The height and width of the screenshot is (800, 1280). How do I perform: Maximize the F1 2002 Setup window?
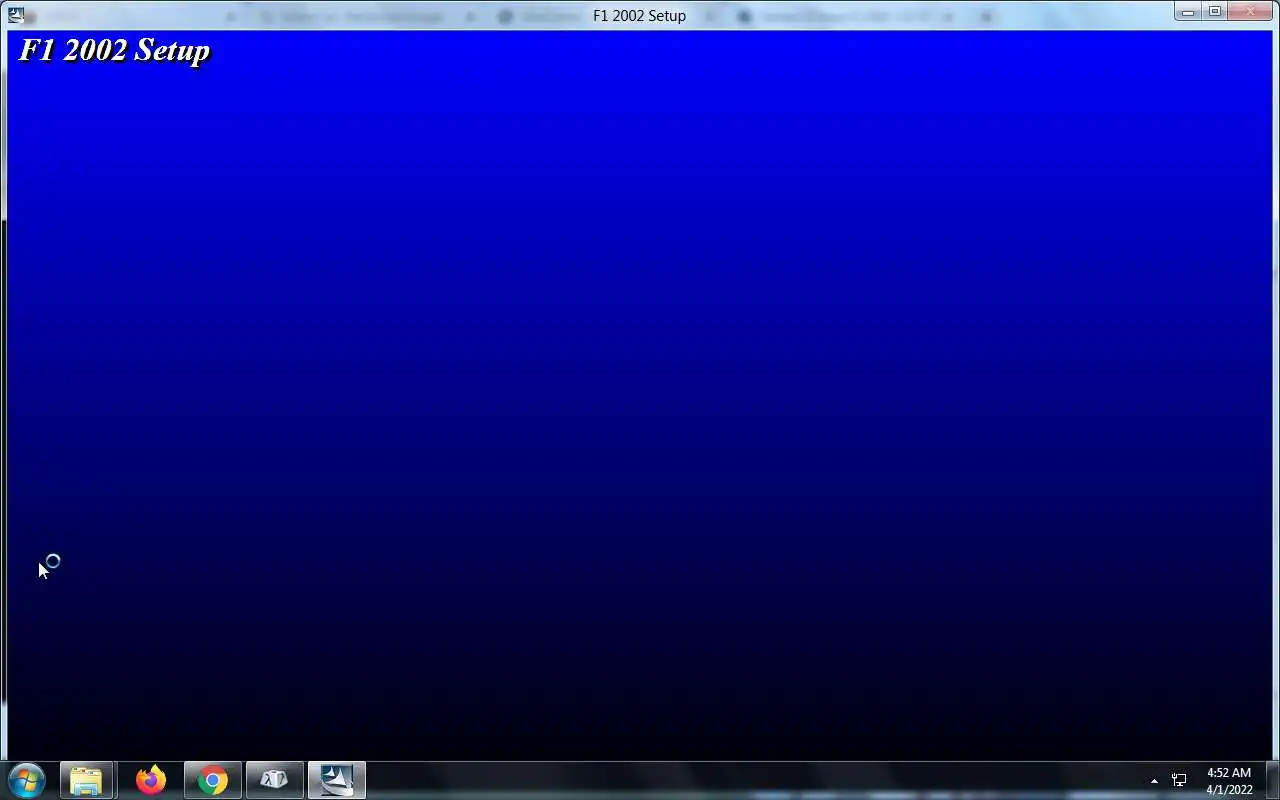click(1215, 12)
